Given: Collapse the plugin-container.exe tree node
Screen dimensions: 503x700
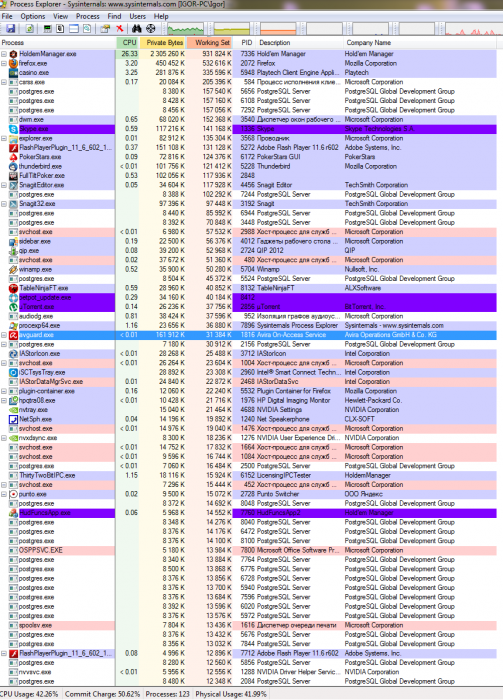Looking at the screenshot, I should [x=4, y=392].
